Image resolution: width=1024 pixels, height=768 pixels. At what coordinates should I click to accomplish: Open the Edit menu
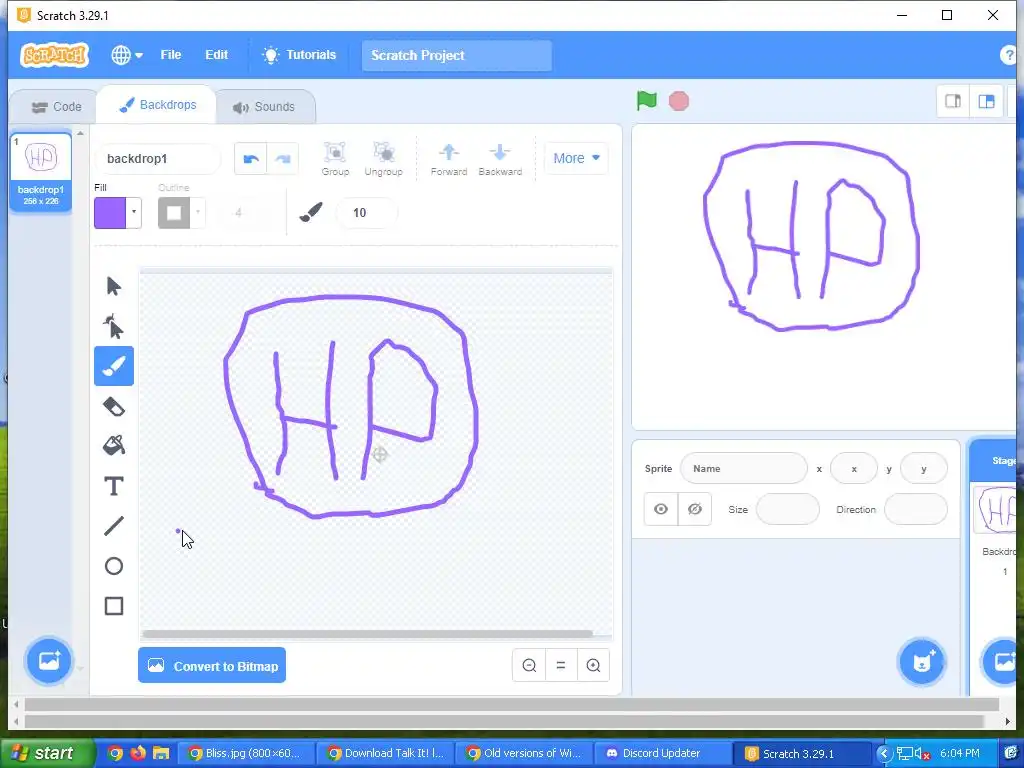(216, 55)
